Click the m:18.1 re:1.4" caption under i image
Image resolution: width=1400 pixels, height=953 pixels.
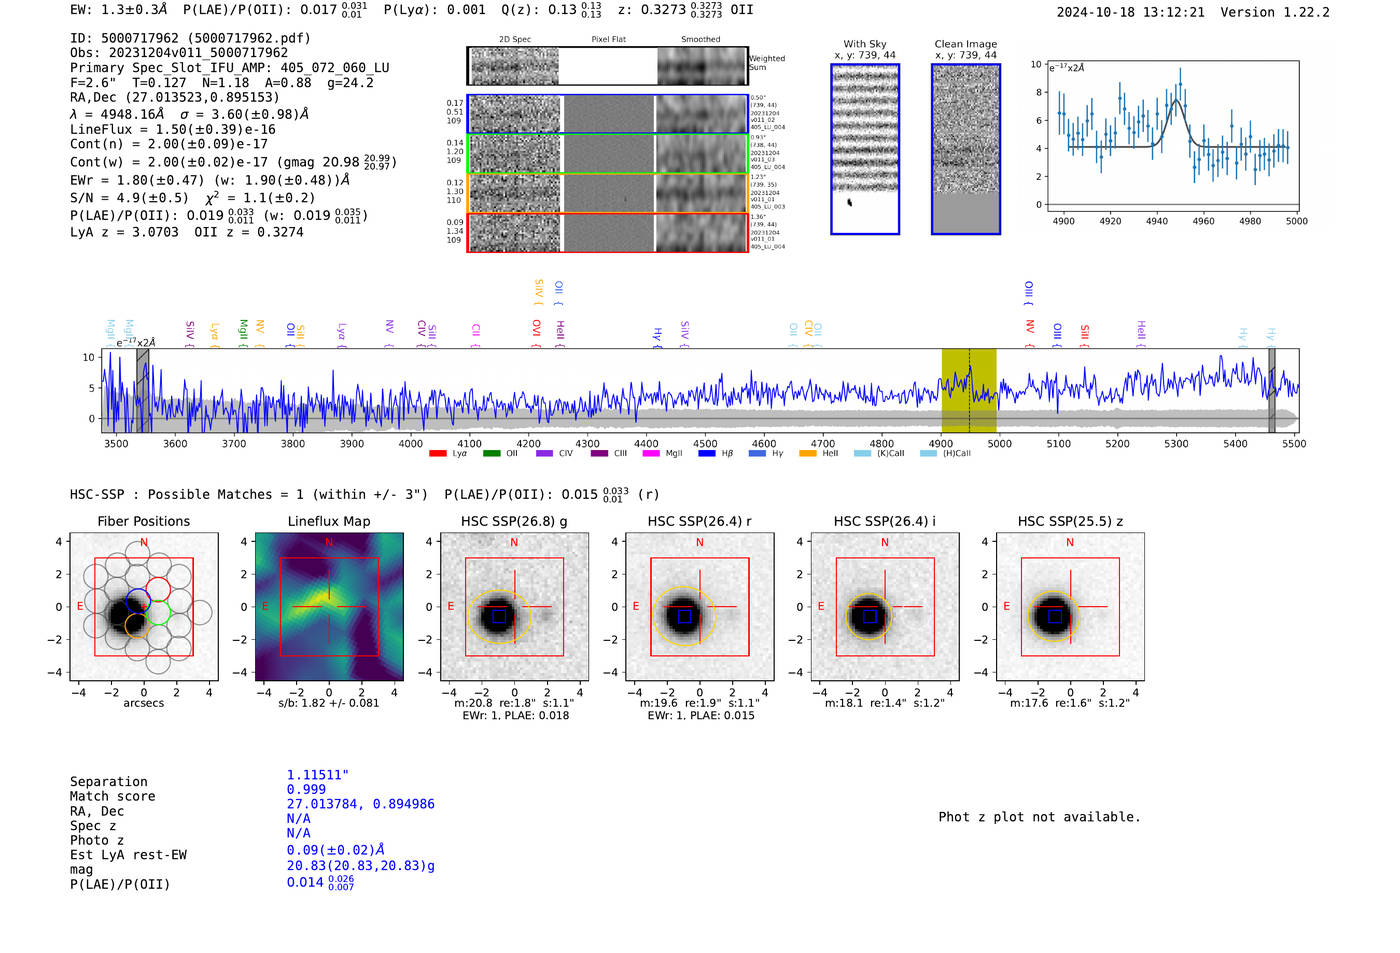(x=885, y=703)
